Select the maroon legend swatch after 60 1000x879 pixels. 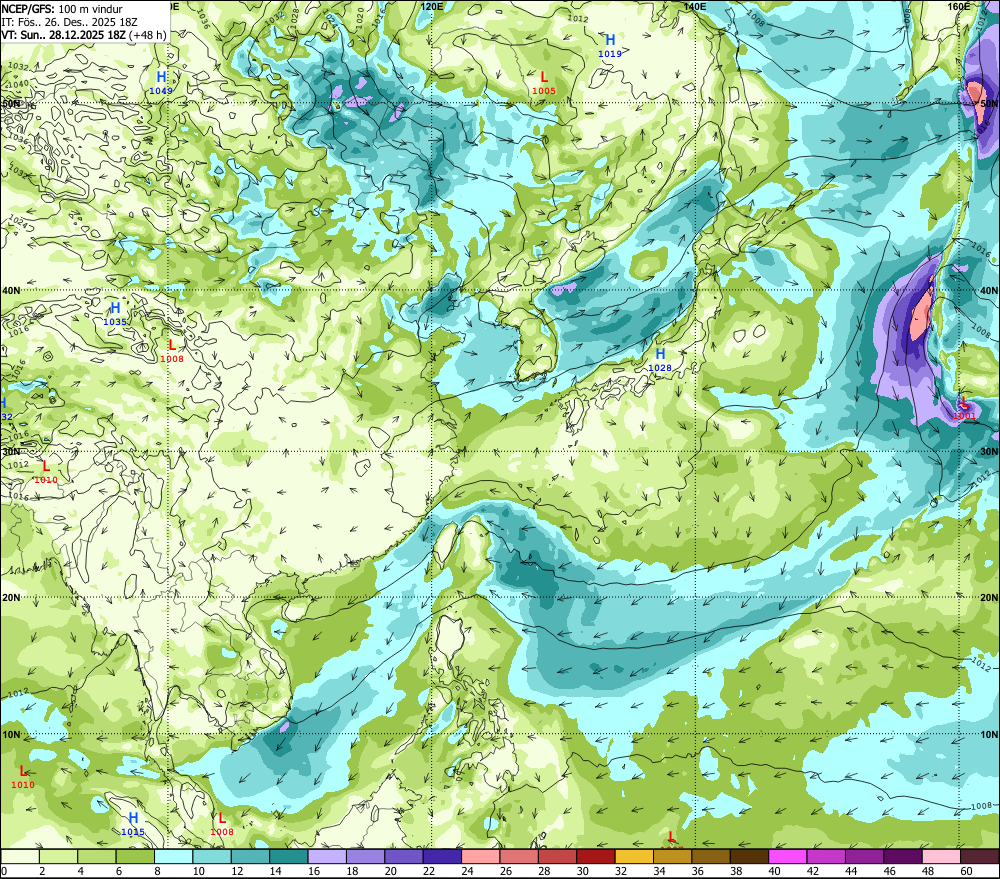click(980, 857)
